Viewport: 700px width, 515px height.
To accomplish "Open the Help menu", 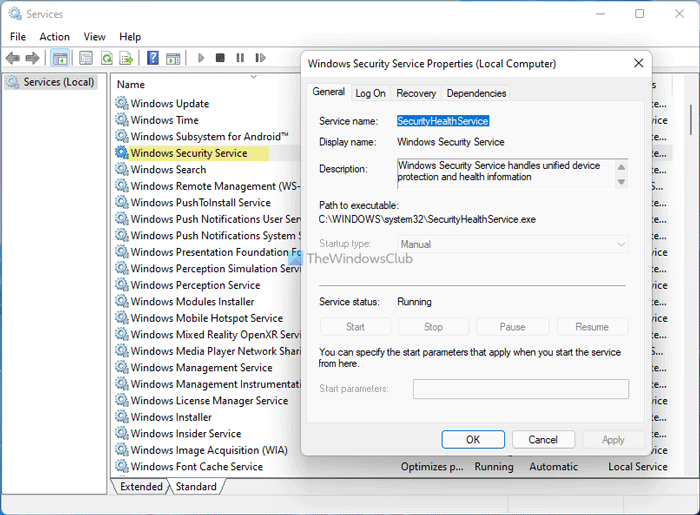I will pos(130,37).
